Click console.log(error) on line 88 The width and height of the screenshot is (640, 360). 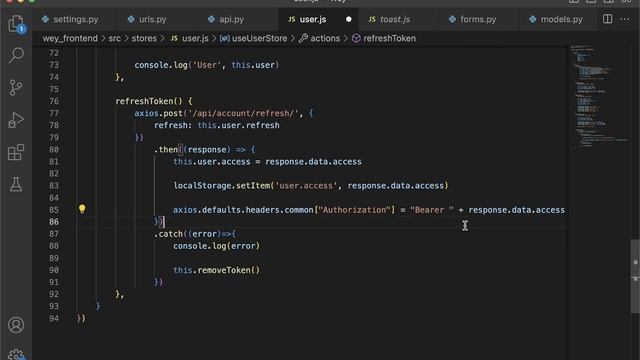(x=216, y=246)
